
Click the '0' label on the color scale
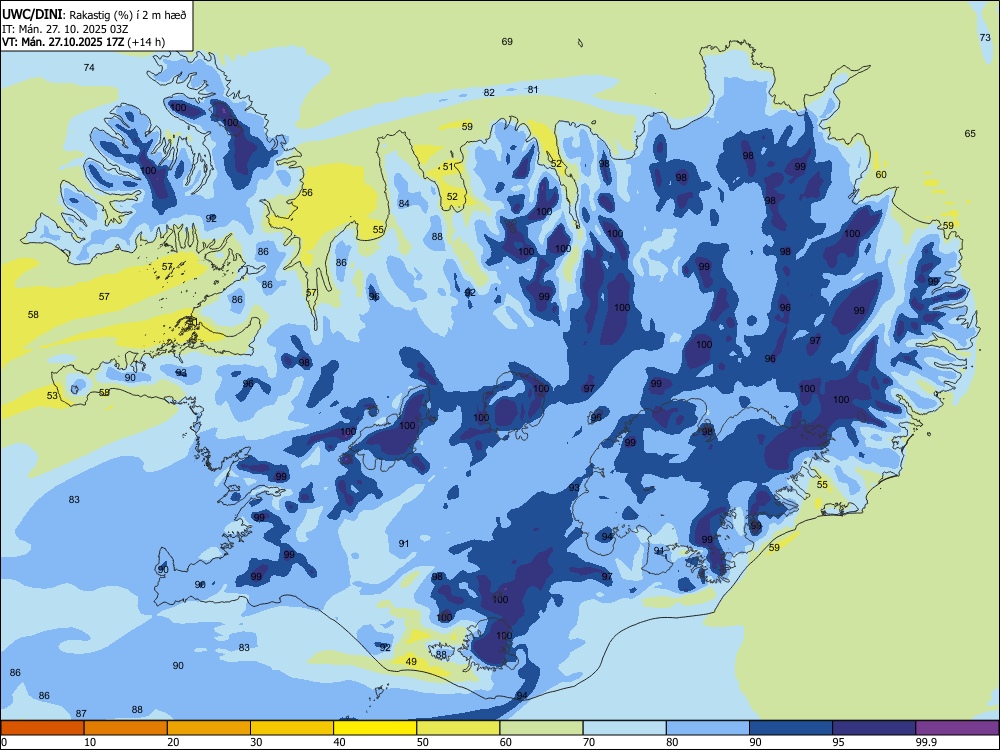(4, 742)
